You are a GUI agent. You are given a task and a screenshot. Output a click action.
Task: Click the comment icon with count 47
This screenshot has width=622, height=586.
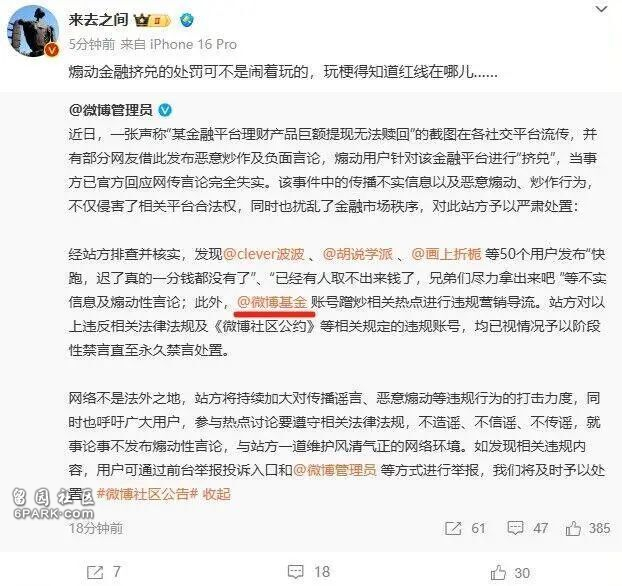pos(515,528)
